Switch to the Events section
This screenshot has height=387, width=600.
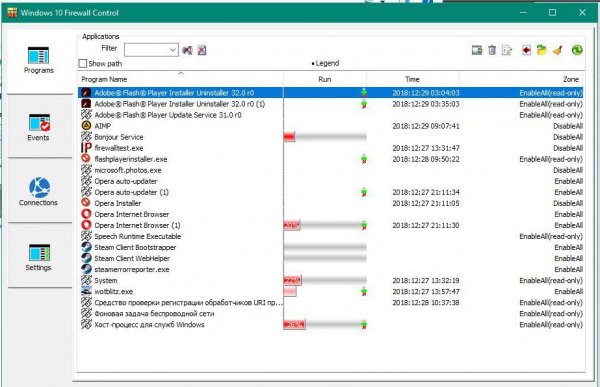[39, 127]
